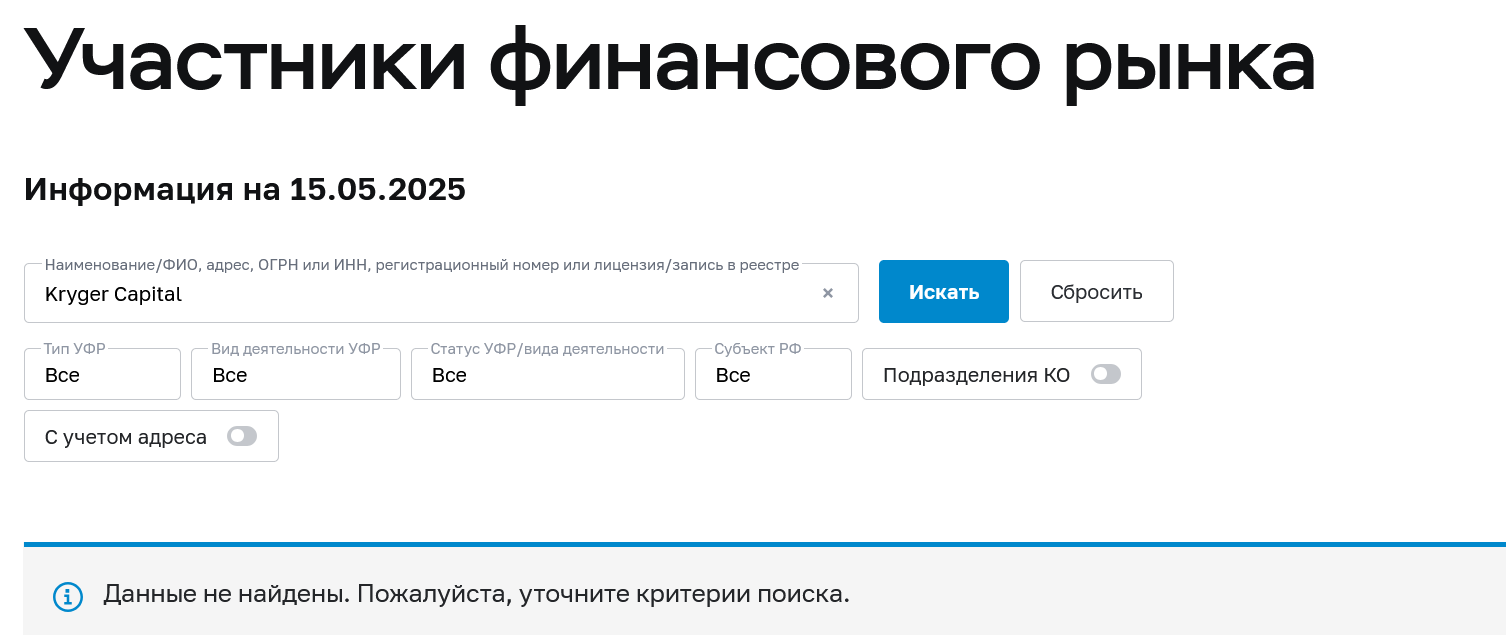The height and width of the screenshot is (635, 1506).
Task: Toggle the С учетом адреса switch
Action: click(x=242, y=436)
